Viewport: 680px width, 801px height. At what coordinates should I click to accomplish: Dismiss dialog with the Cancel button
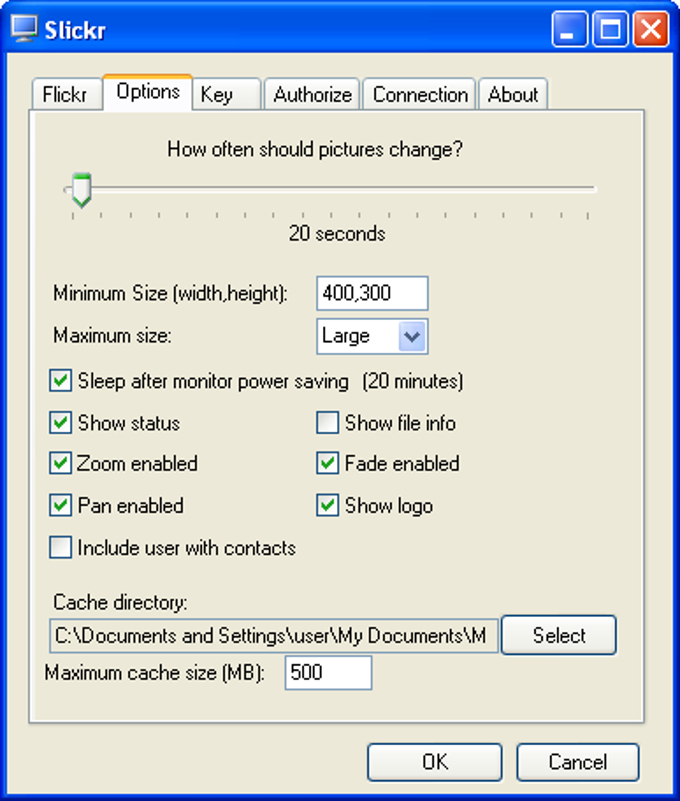[578, 762]
